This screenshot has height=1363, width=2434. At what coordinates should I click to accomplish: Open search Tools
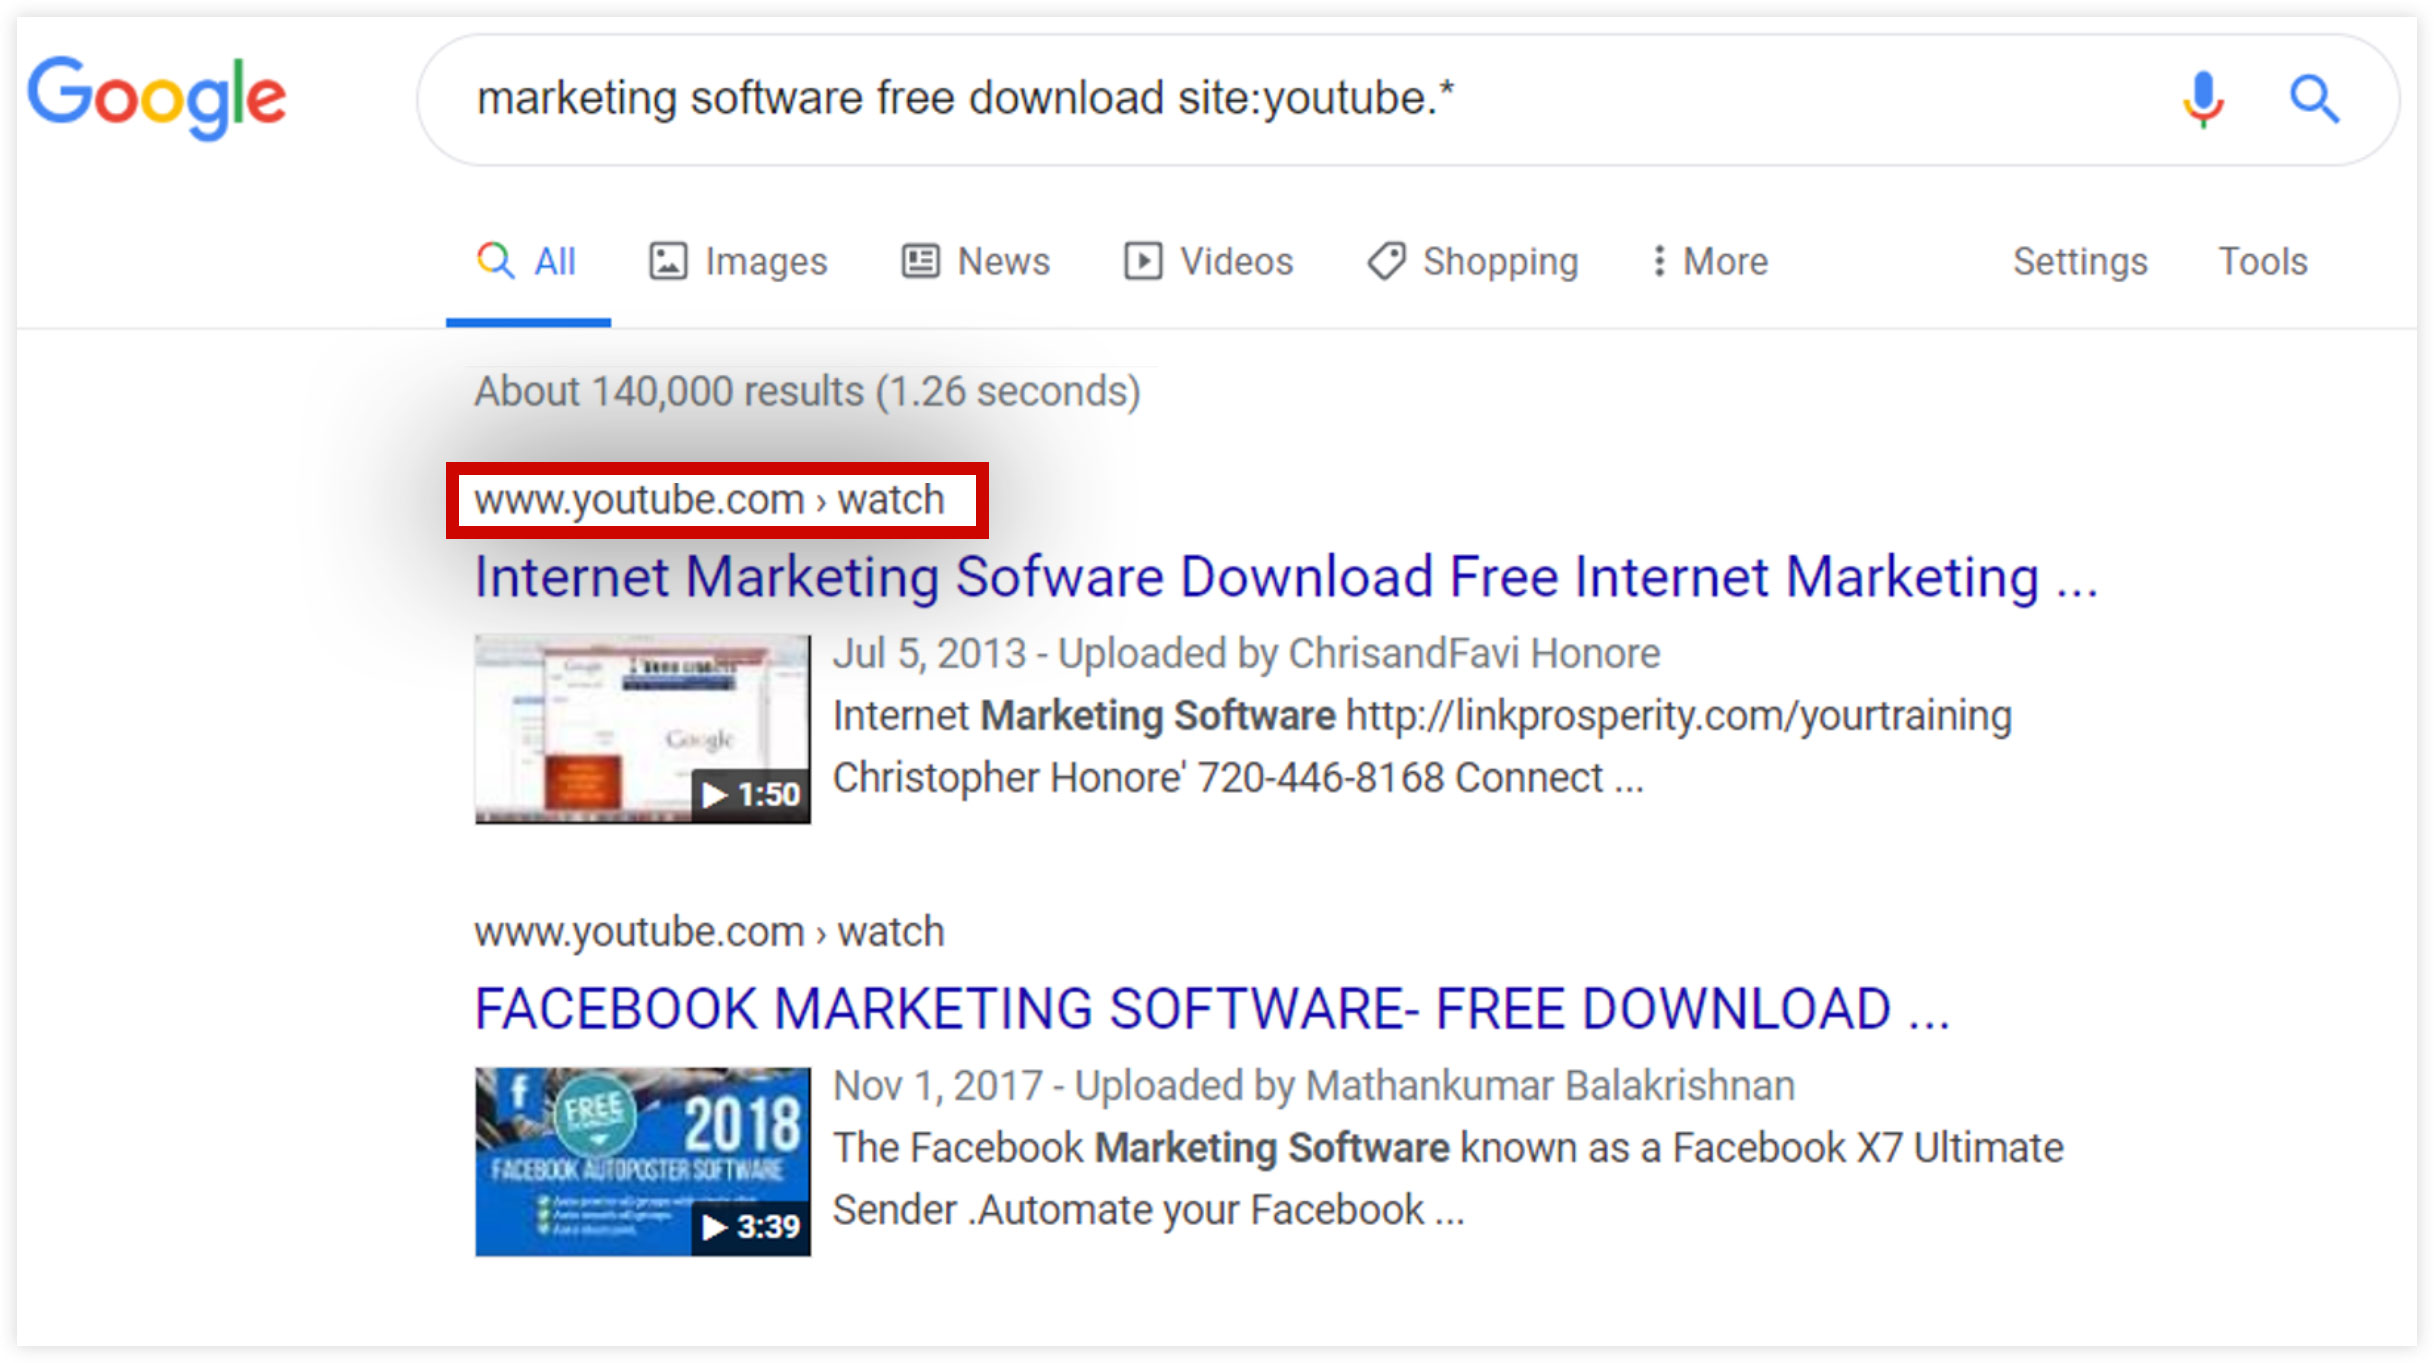[x=2263, y=262]
